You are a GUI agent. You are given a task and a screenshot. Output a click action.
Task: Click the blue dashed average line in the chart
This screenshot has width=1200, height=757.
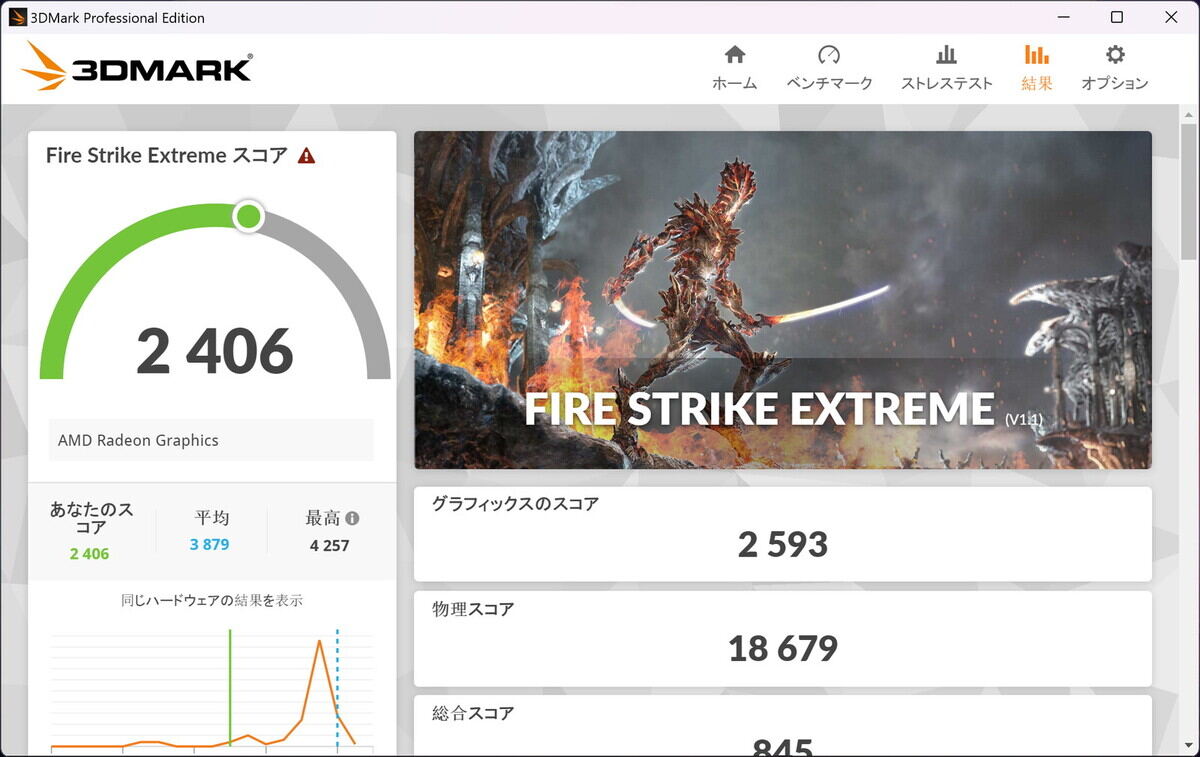(x=337, y=688)
